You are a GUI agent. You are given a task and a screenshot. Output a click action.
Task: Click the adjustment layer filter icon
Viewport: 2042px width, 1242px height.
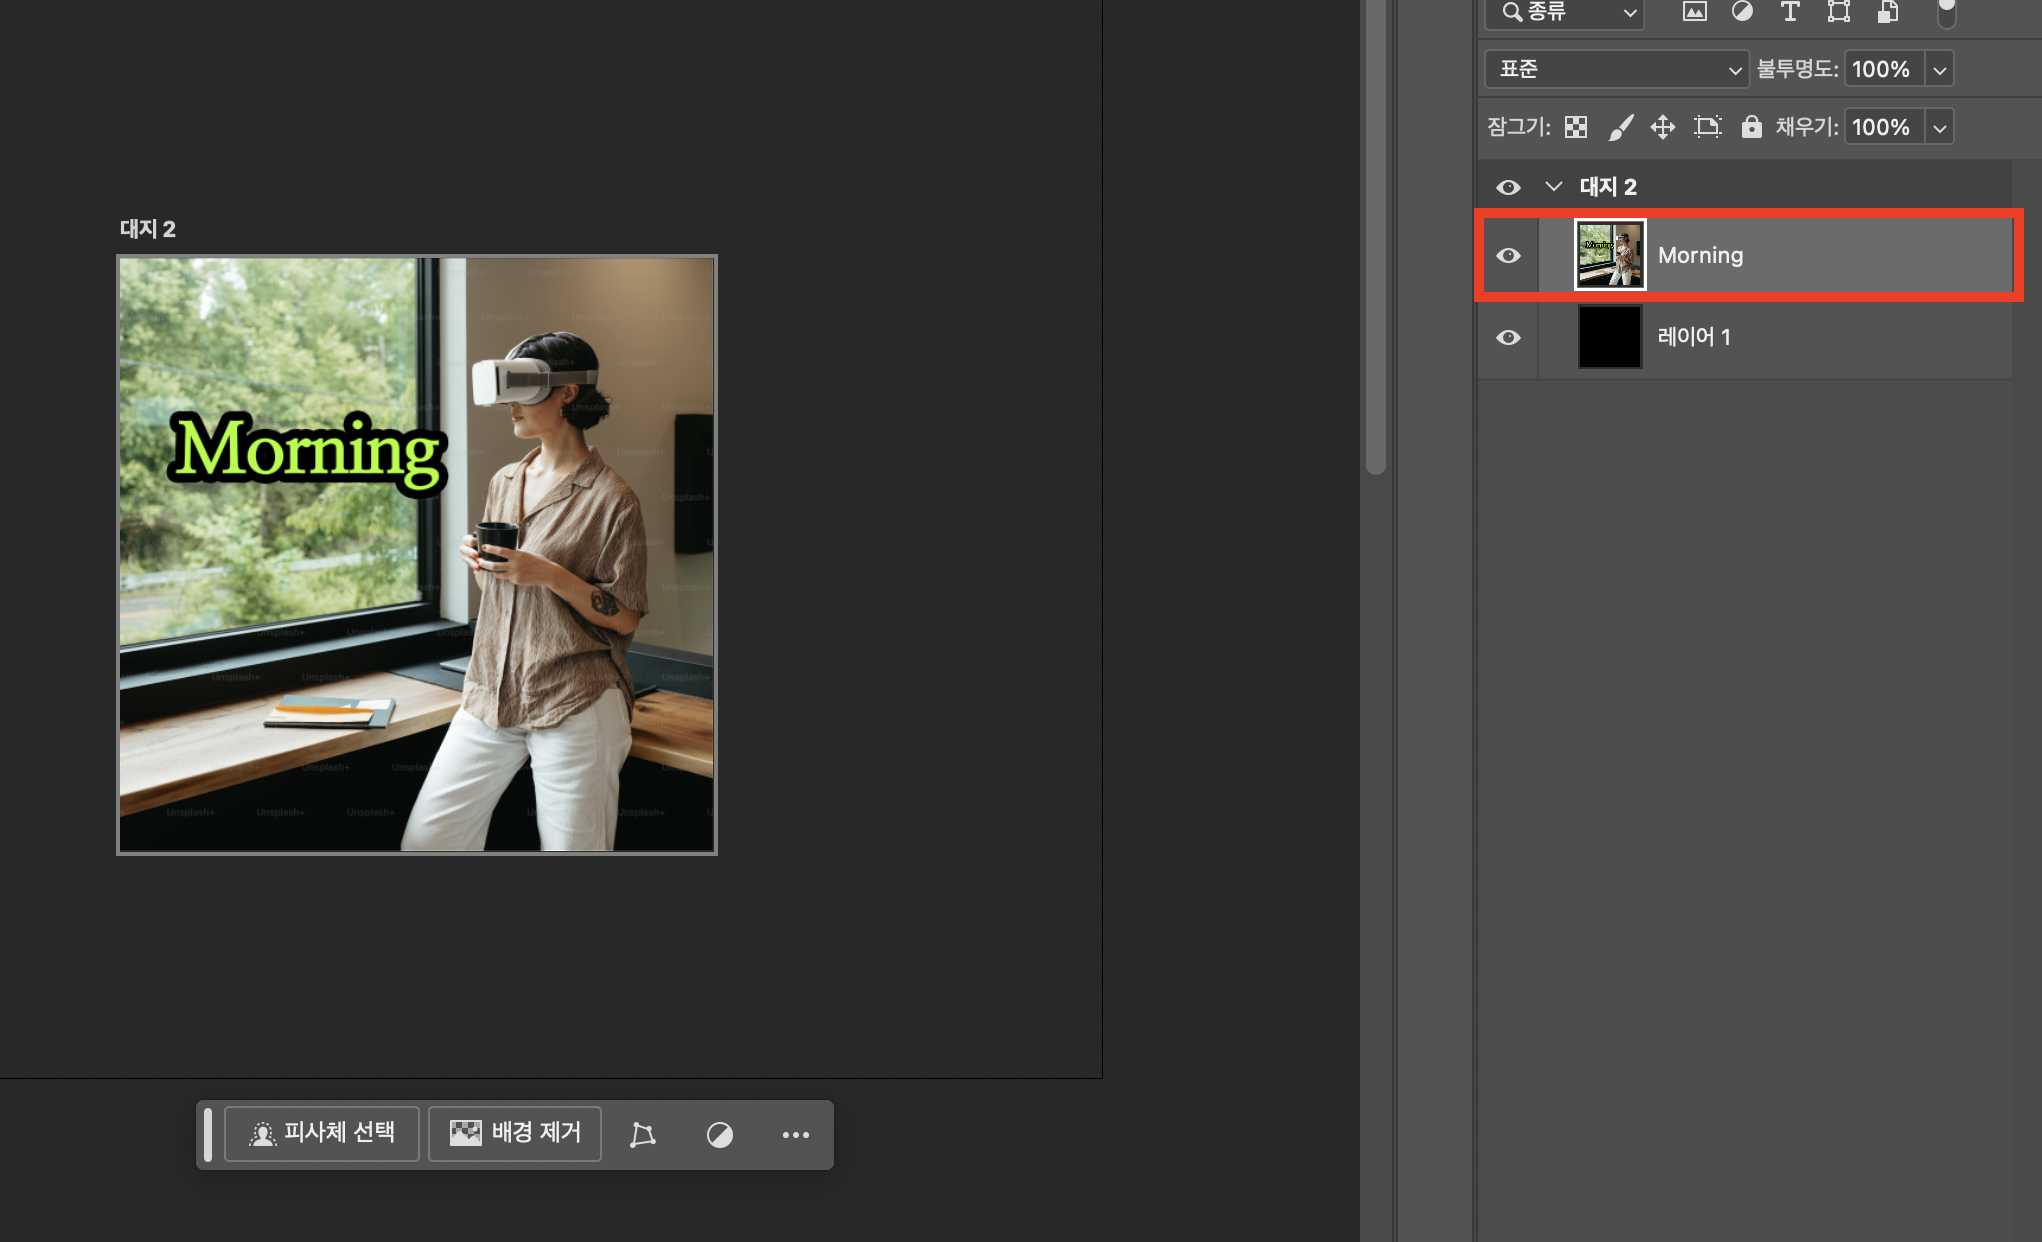(1742, 12)
